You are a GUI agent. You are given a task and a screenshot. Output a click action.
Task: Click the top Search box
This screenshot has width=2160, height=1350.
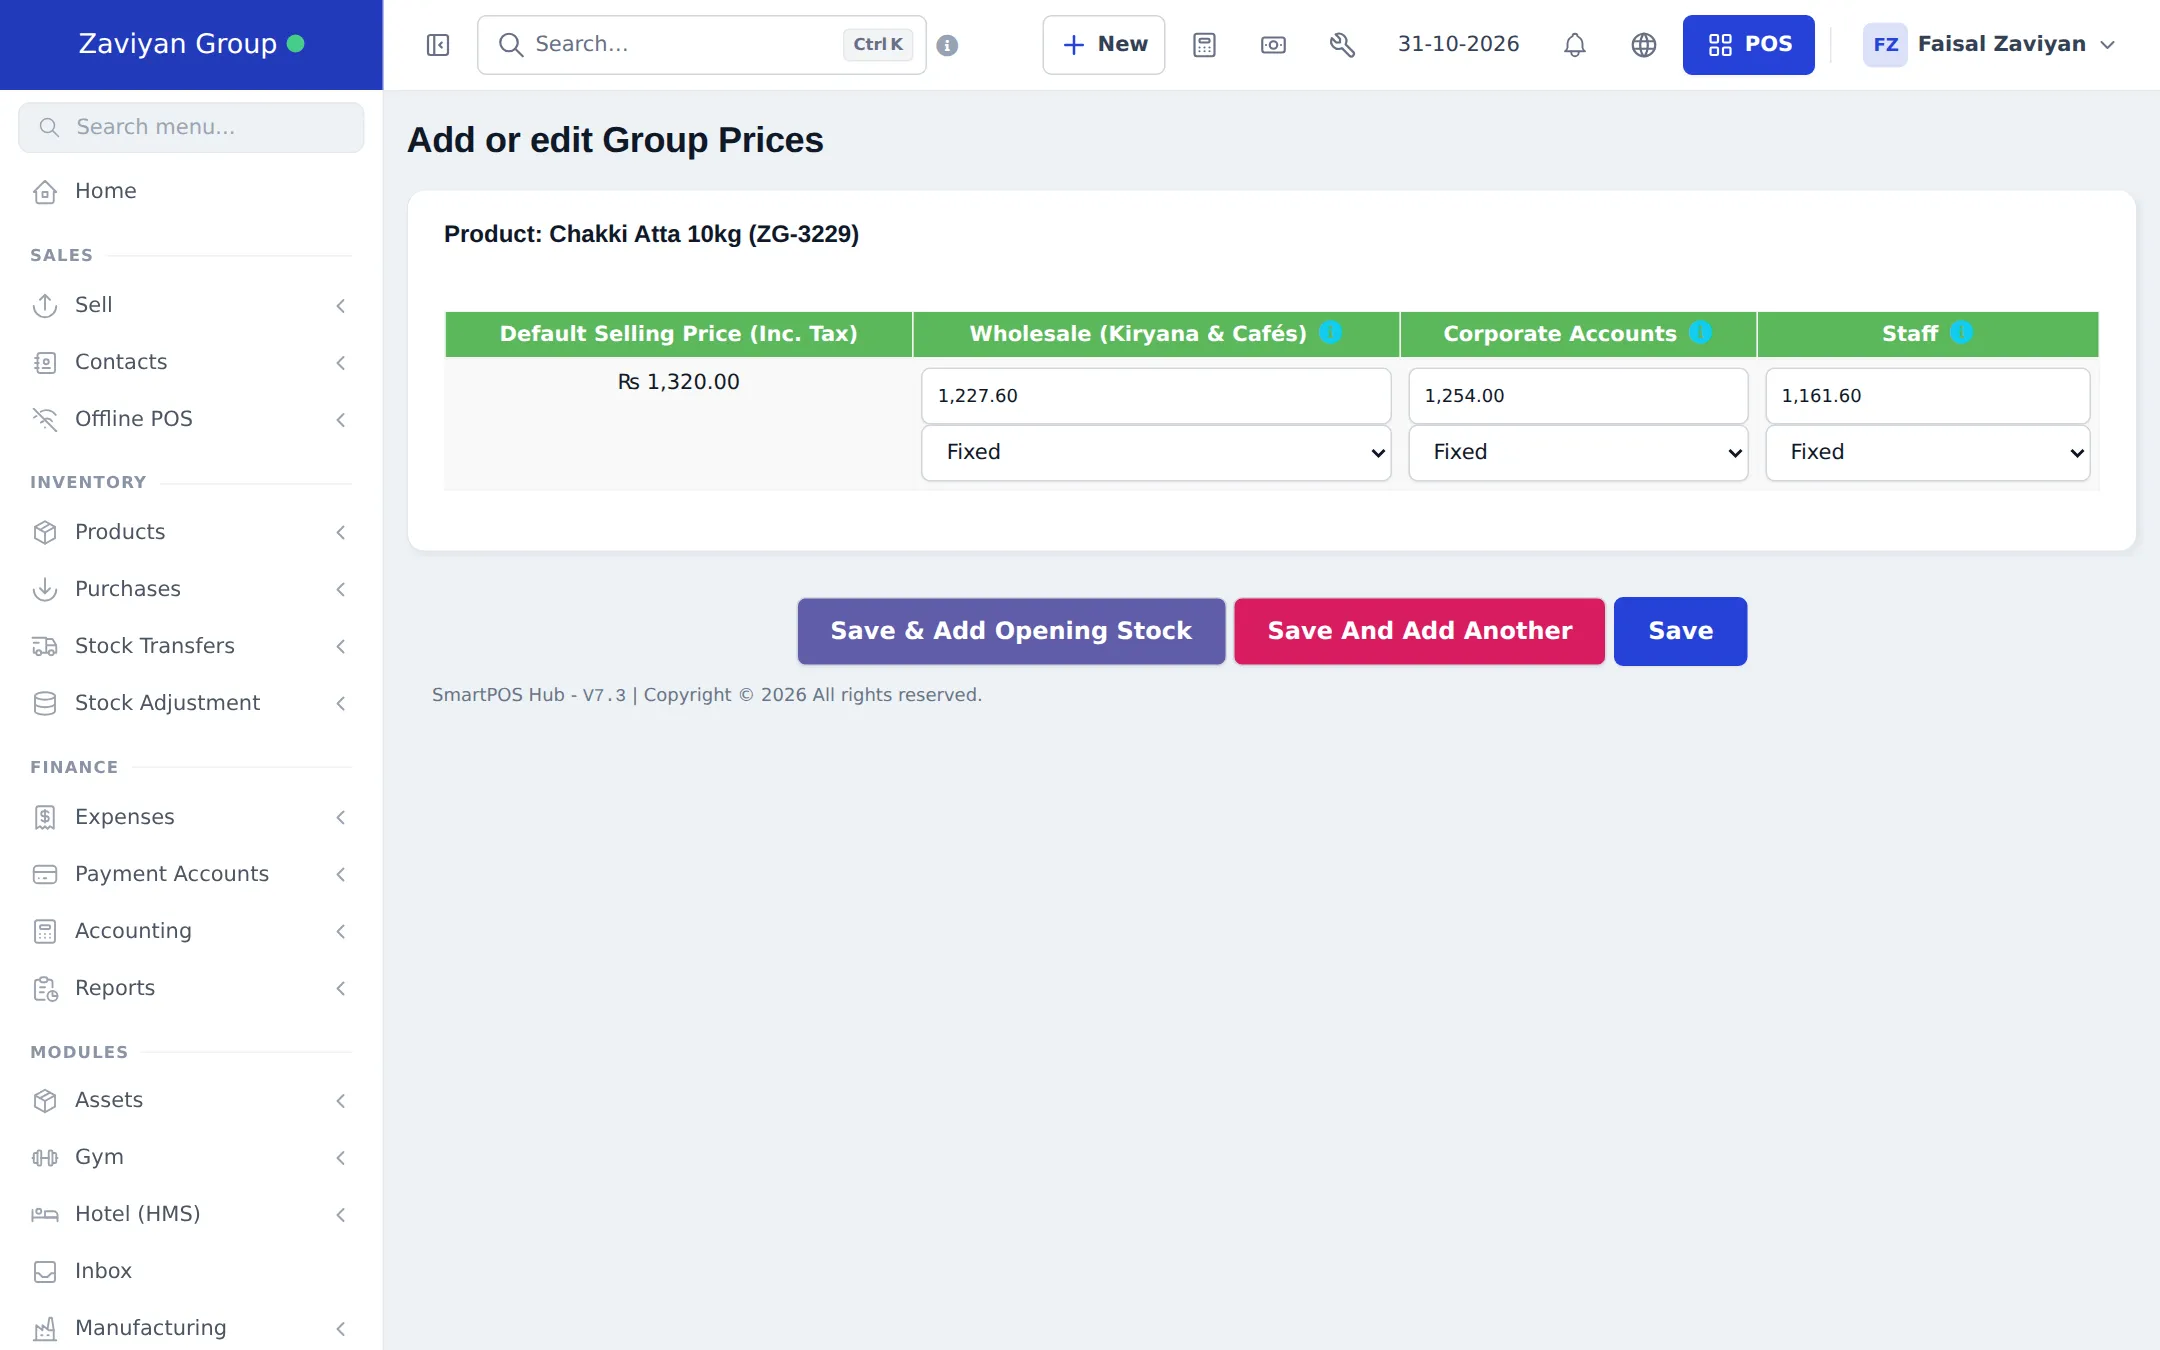click(702, 45)
